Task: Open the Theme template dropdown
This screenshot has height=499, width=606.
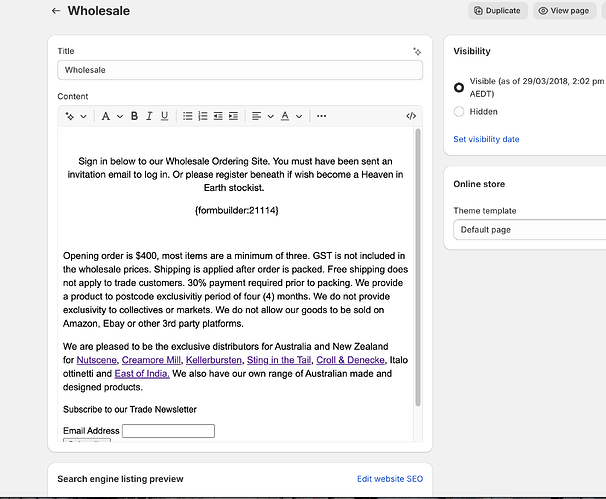Action: pyautogui.click(x=529, y=230)
